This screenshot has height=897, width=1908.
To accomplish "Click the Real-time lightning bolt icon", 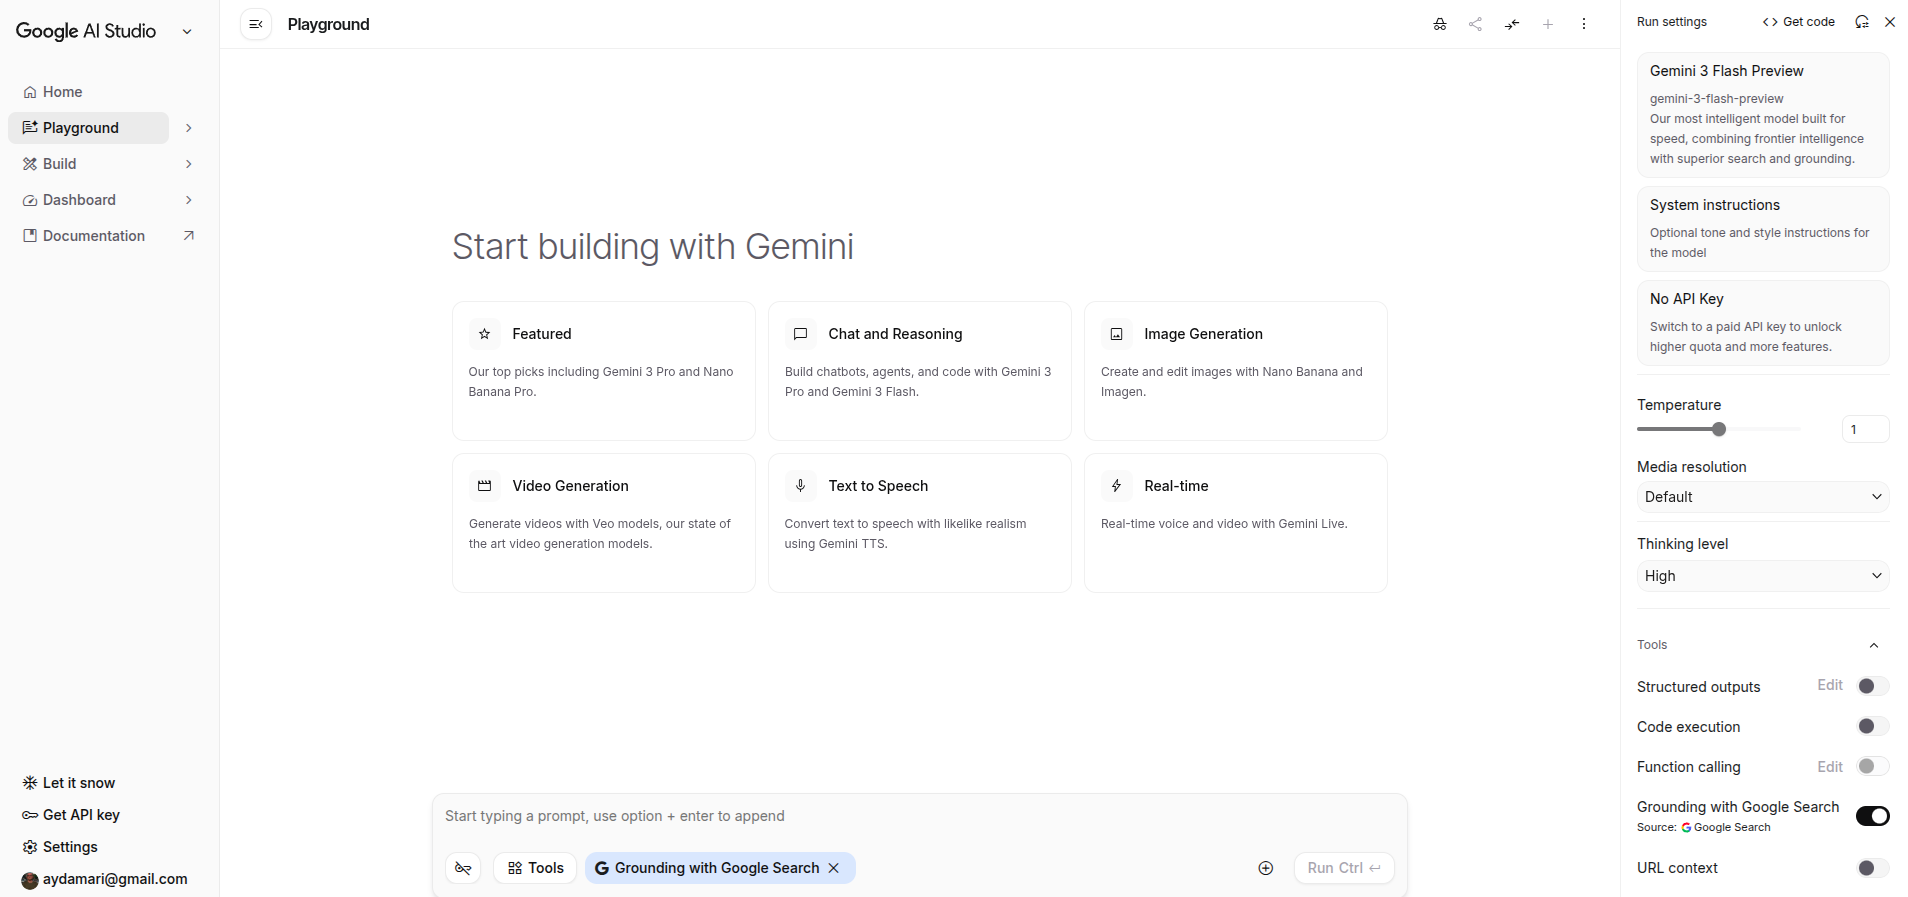I will pyautogui.click(x=1116, y=486).
